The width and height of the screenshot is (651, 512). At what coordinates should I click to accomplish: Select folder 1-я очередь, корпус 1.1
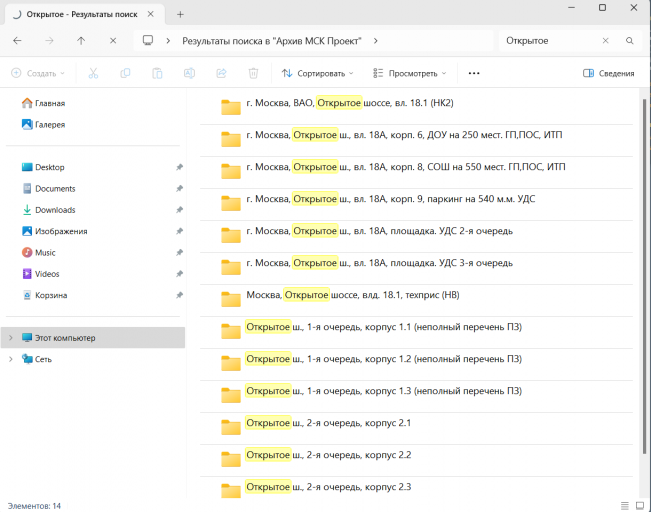[x=416, y=331]
